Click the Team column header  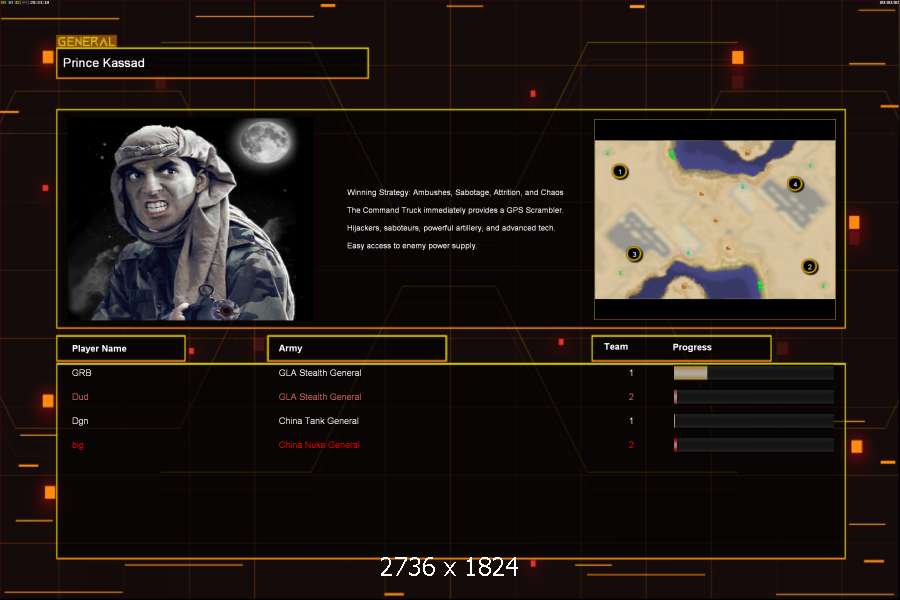pos(616,347)
